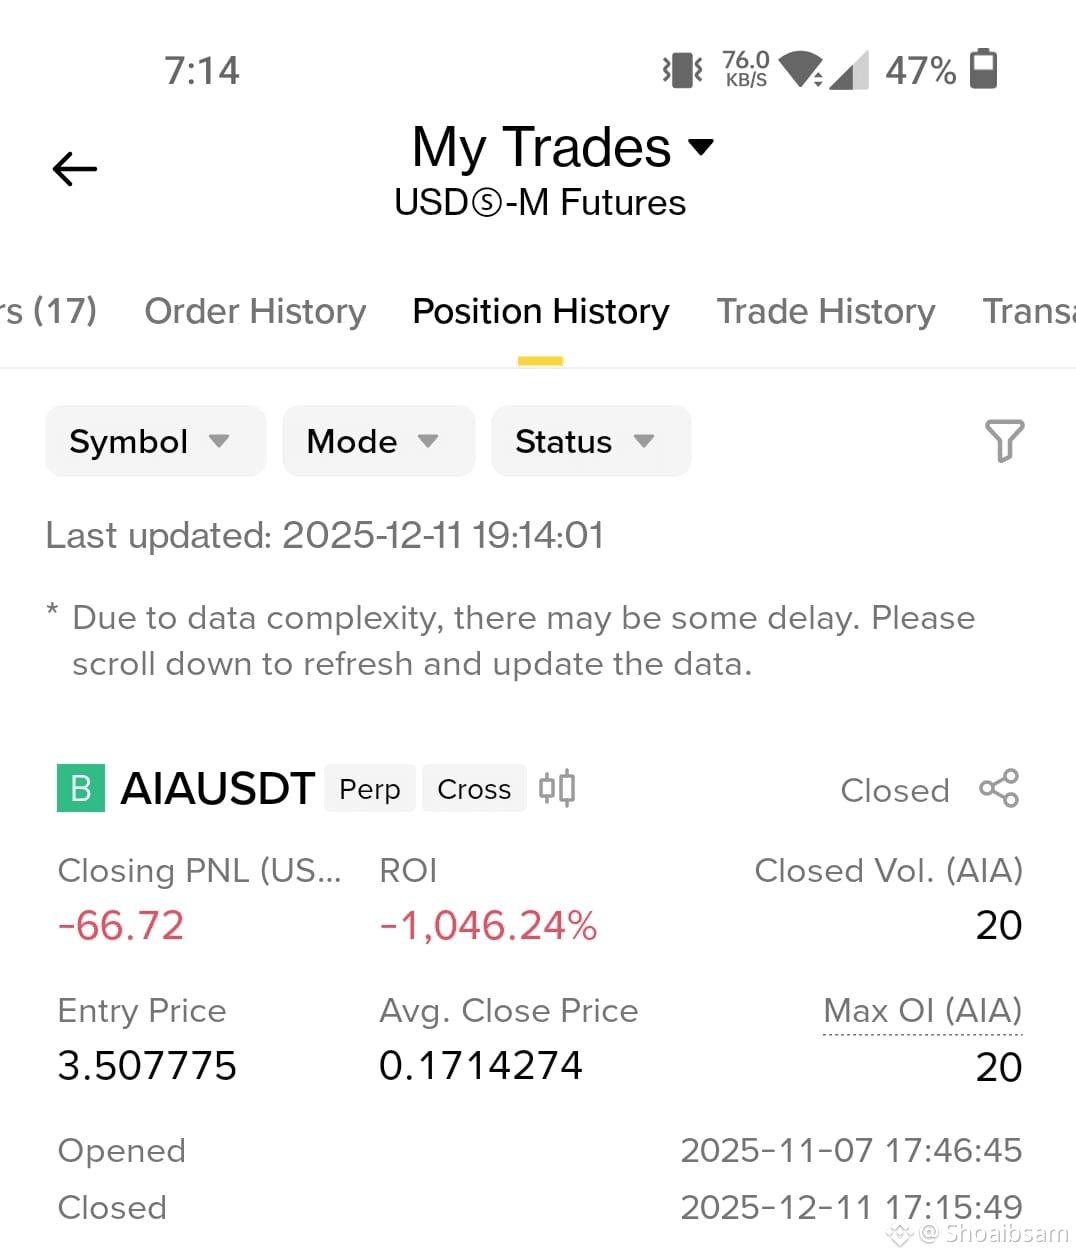This screenshot has height=1258, width=1076.
Task: Tap the vibrate mode status icon
Action: point(683,69)
